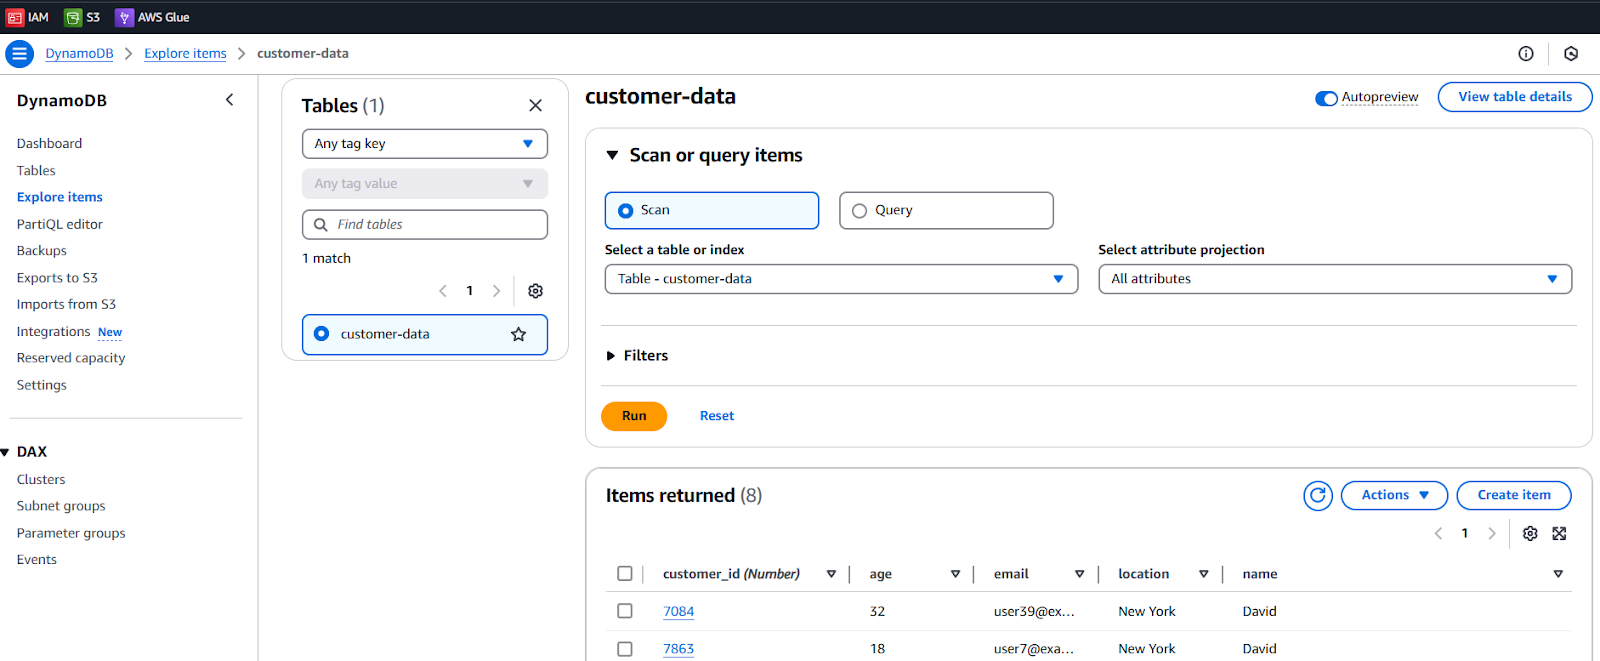Image resolution: width=1600 pixels, height=661 pixels.
Task: Sort by age column arrow
Action: pyautogui.click(x=955, y=574)
